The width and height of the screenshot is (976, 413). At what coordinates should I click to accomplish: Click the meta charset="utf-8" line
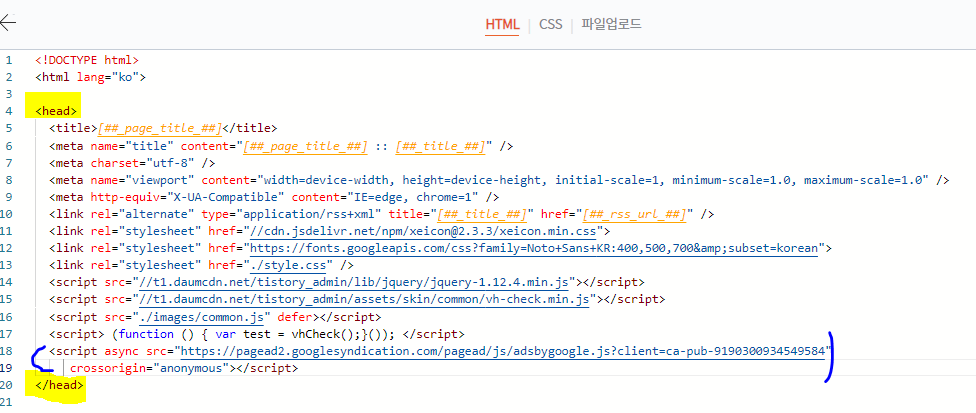pyautogui.click(x=132, y=163)
